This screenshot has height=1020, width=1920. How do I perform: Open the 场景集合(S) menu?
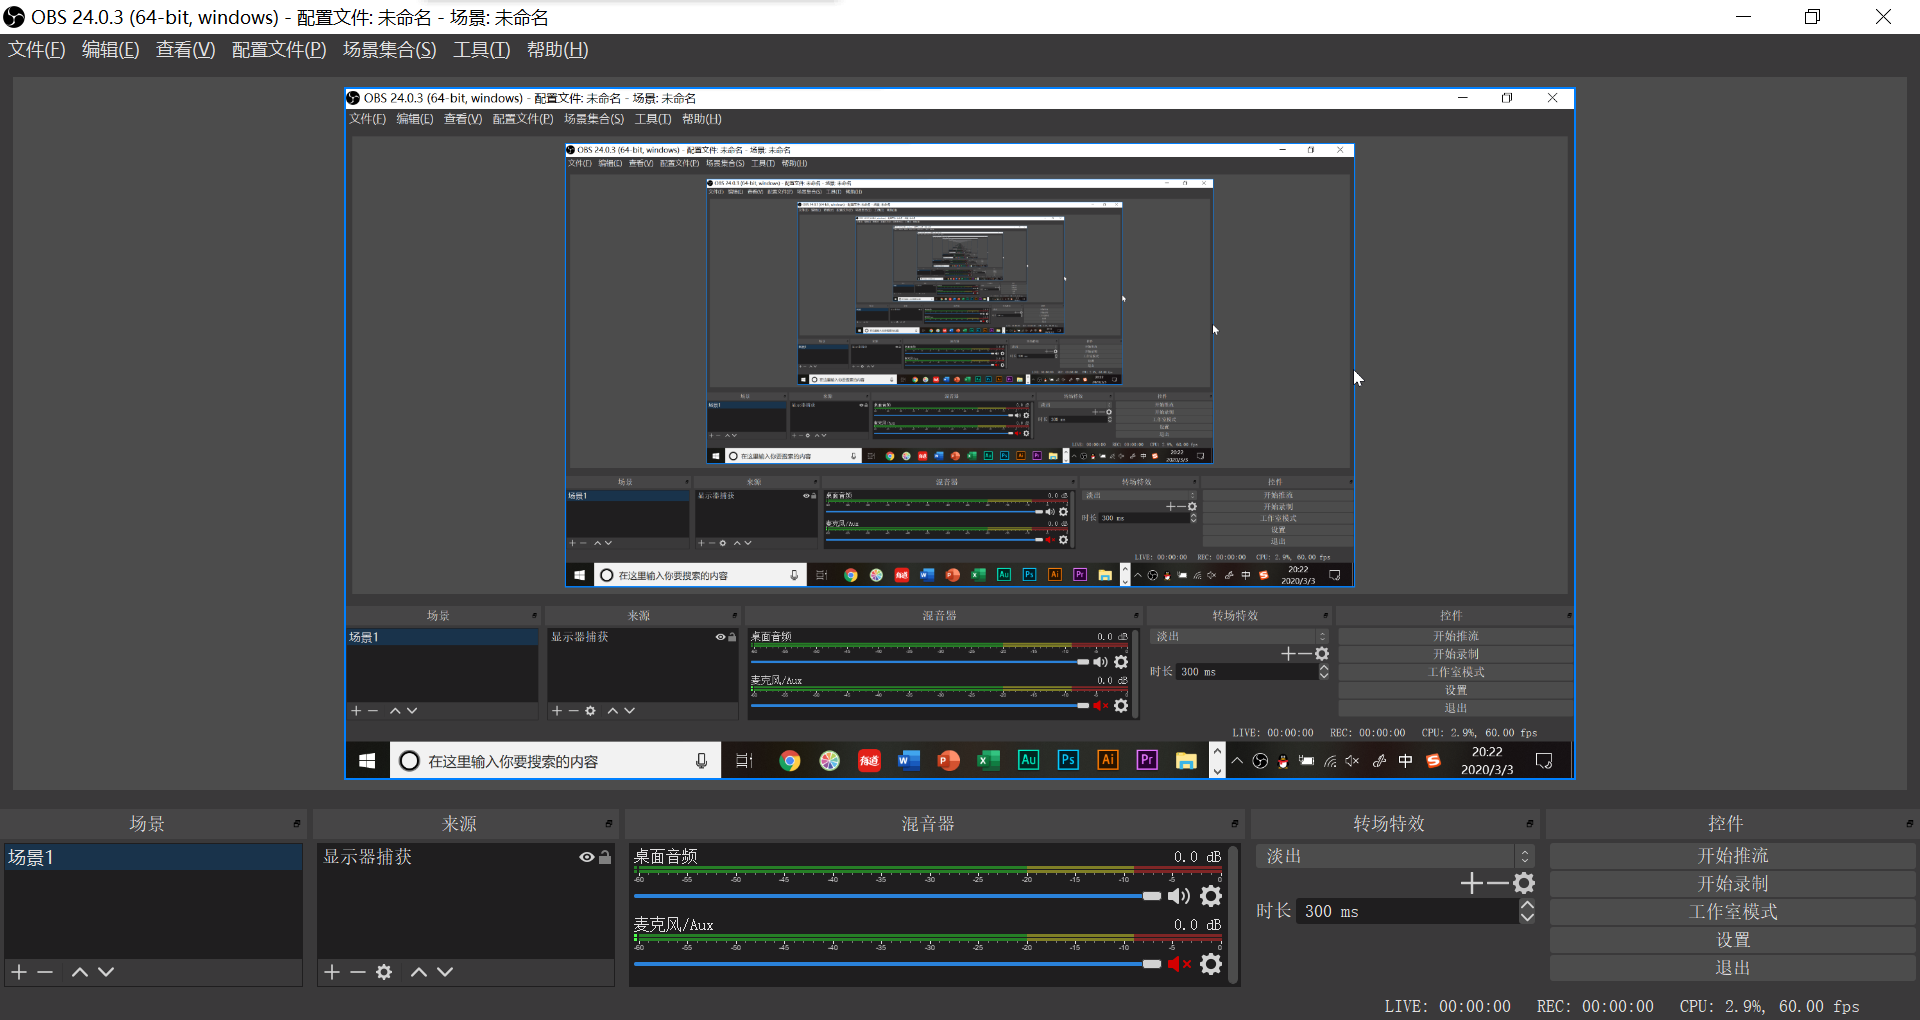click(x=389, y=50)
